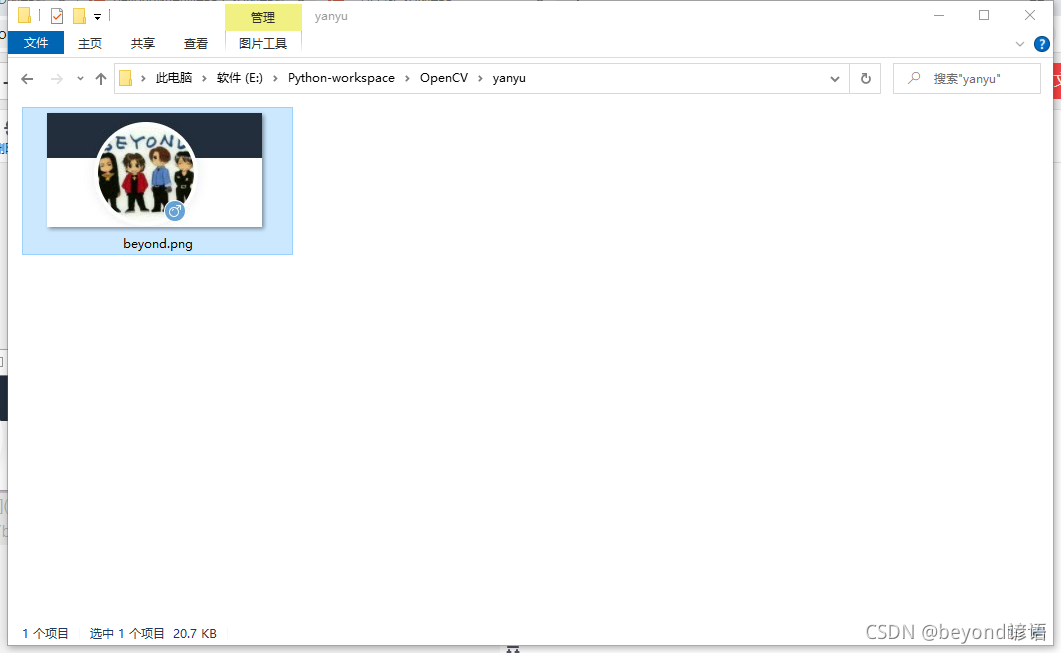Click the 管理 contextual tab header

click(x=263, y=17)
